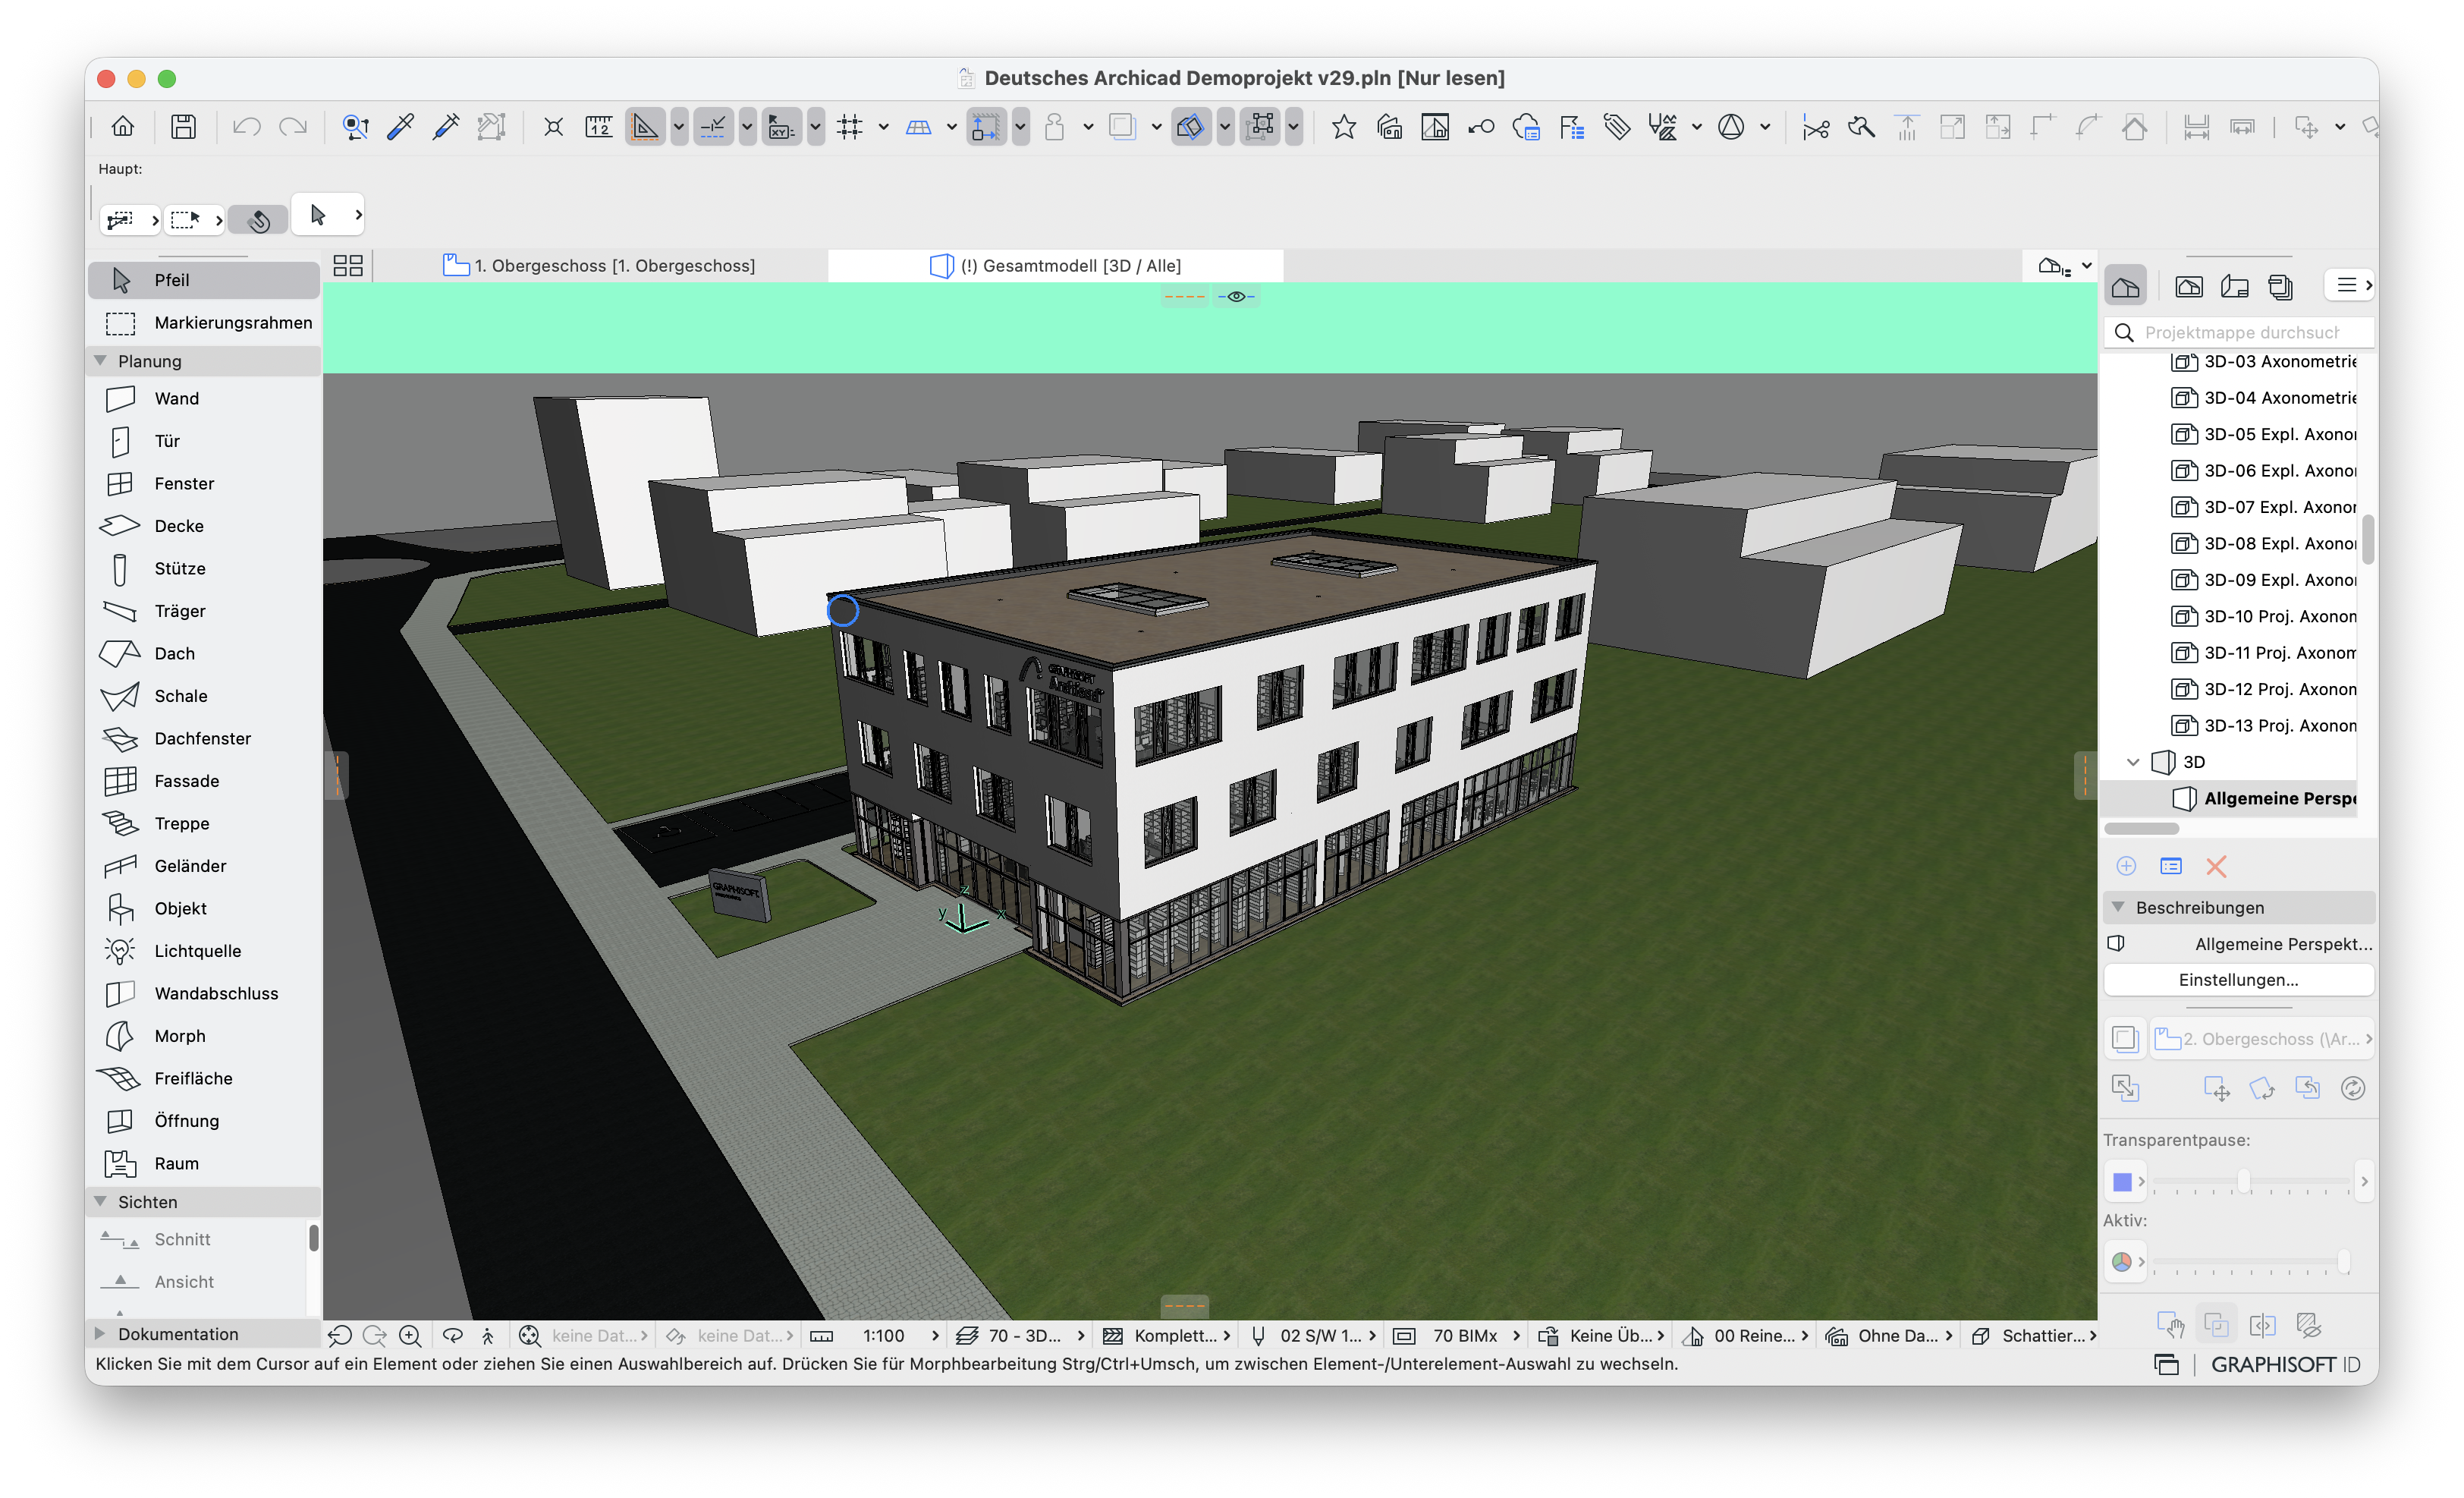Open the Publisher Sets navigator tab

pyautogui.click(x=2280, y=287)
